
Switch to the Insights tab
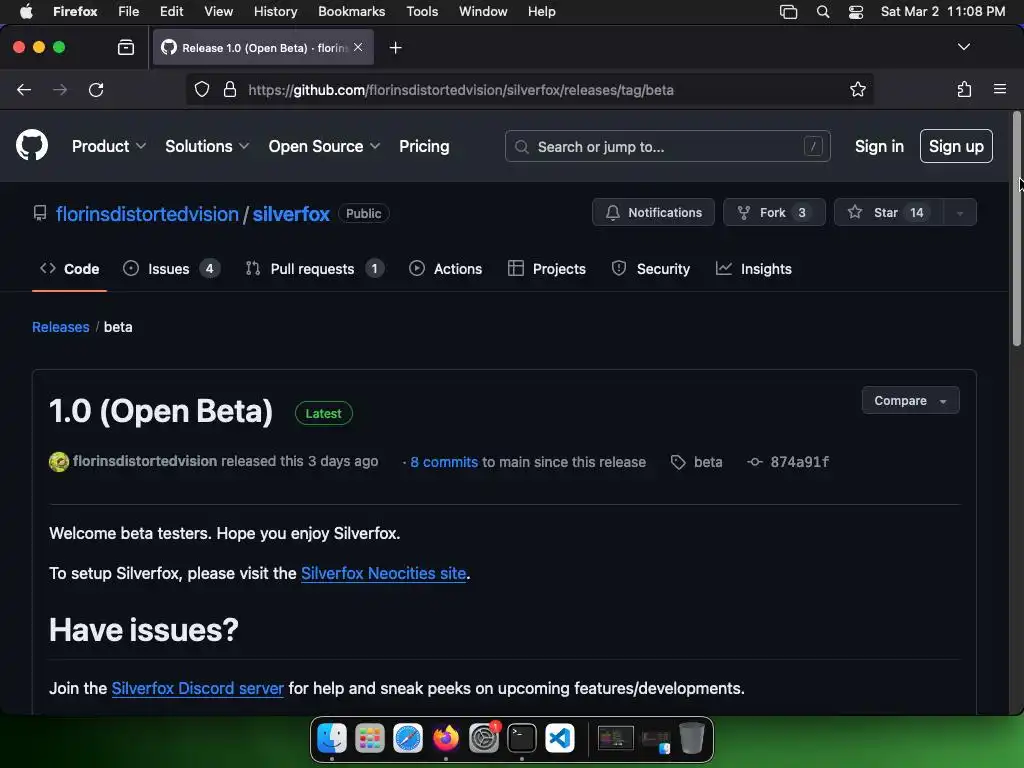coord(754,269)
